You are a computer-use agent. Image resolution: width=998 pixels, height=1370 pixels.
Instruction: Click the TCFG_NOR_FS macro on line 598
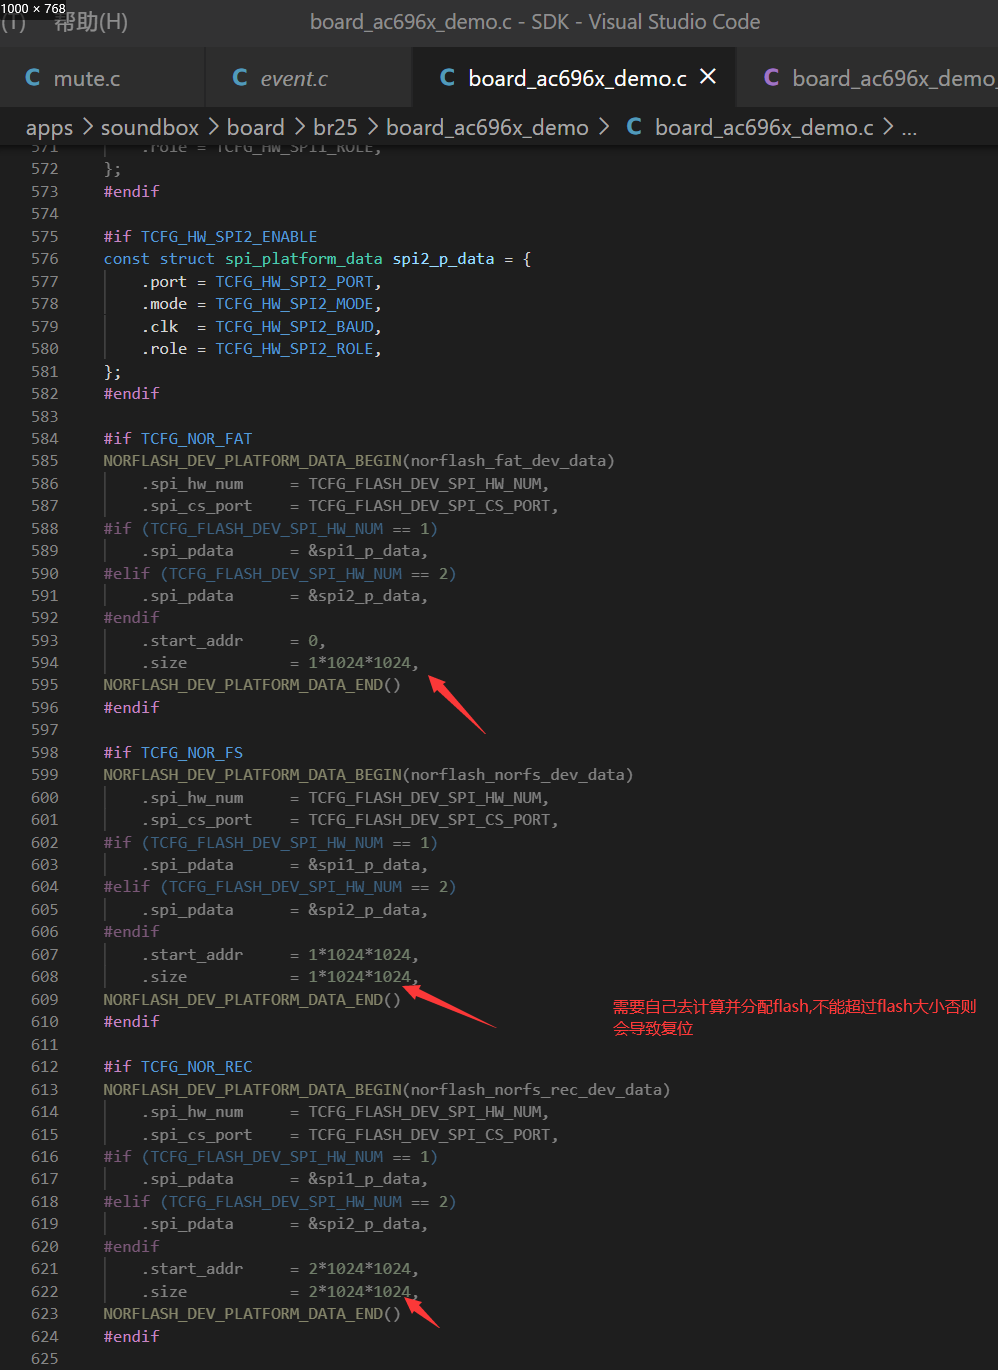tap(192, 753)
